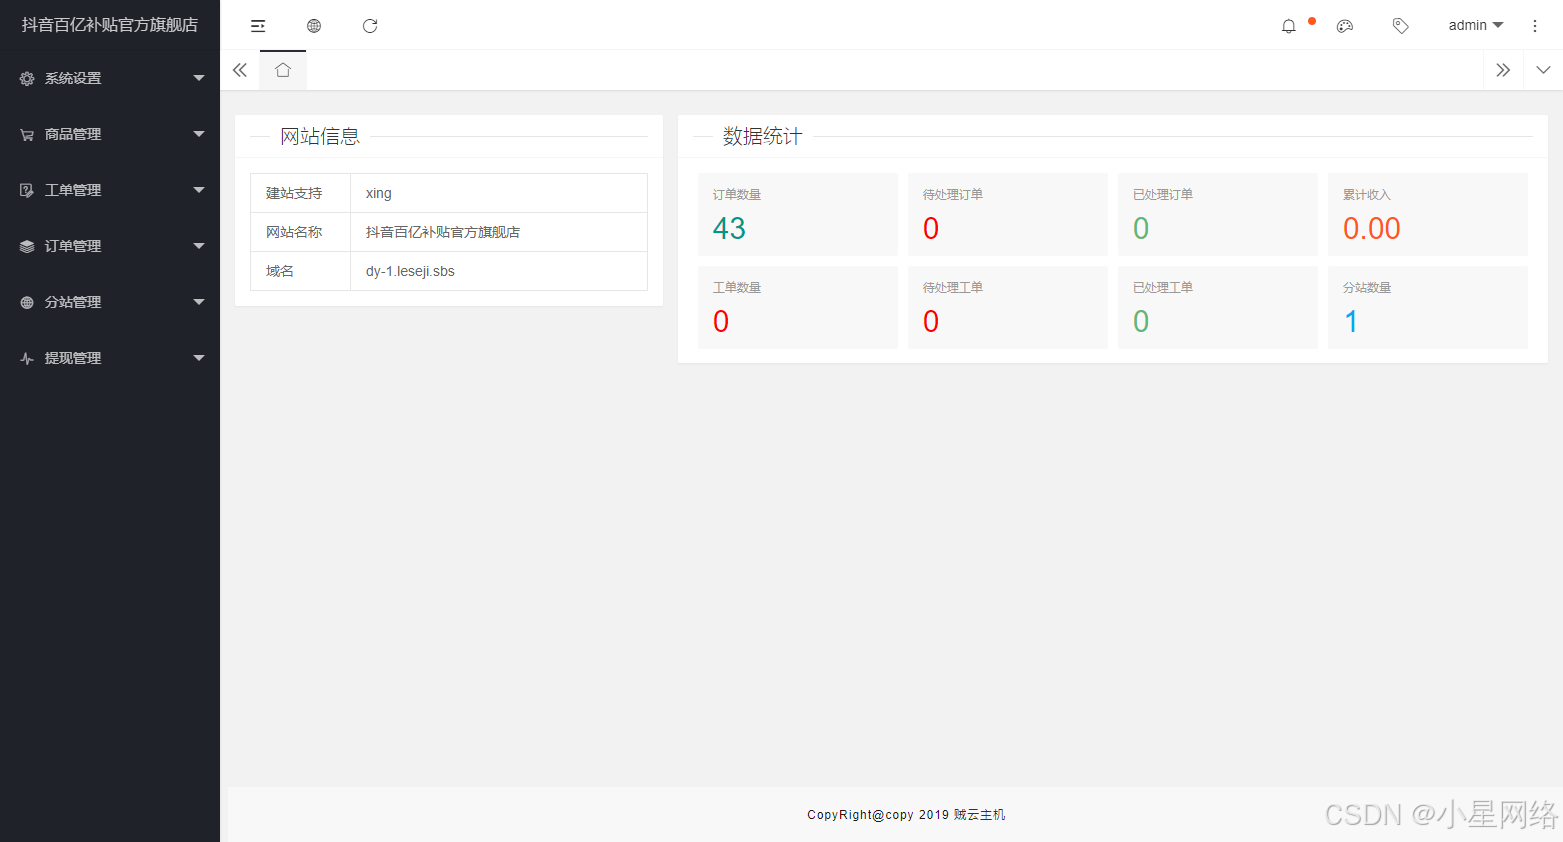
Task: Select the home tab icon
Action: coord(283,70)
